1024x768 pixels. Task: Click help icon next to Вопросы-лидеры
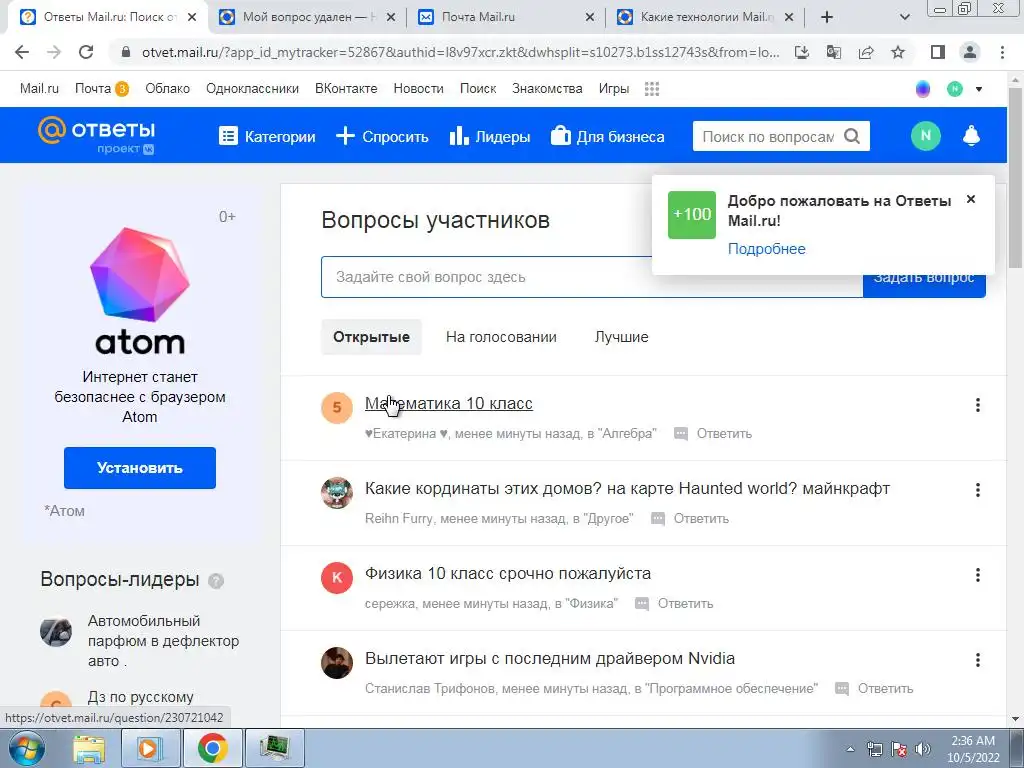pos(216,581)
